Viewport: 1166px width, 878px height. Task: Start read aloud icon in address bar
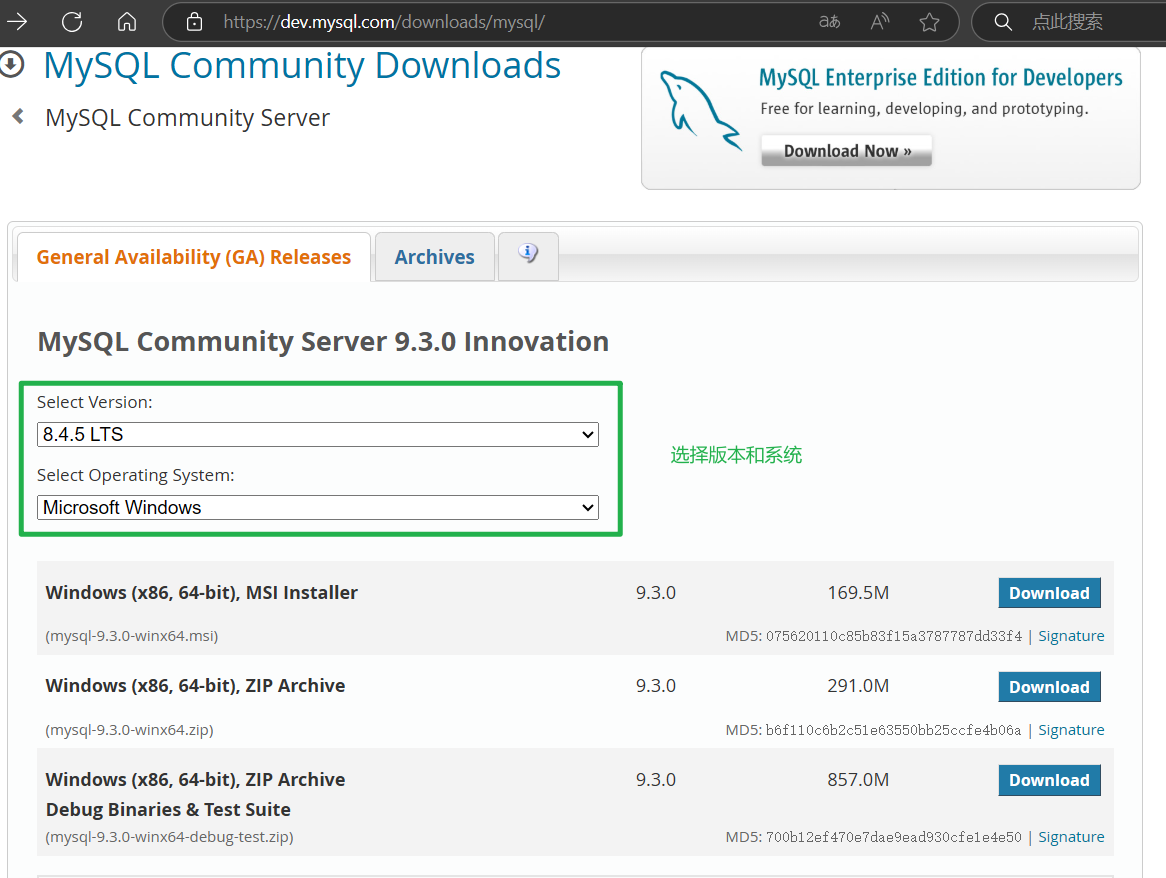tap(880, 22)
